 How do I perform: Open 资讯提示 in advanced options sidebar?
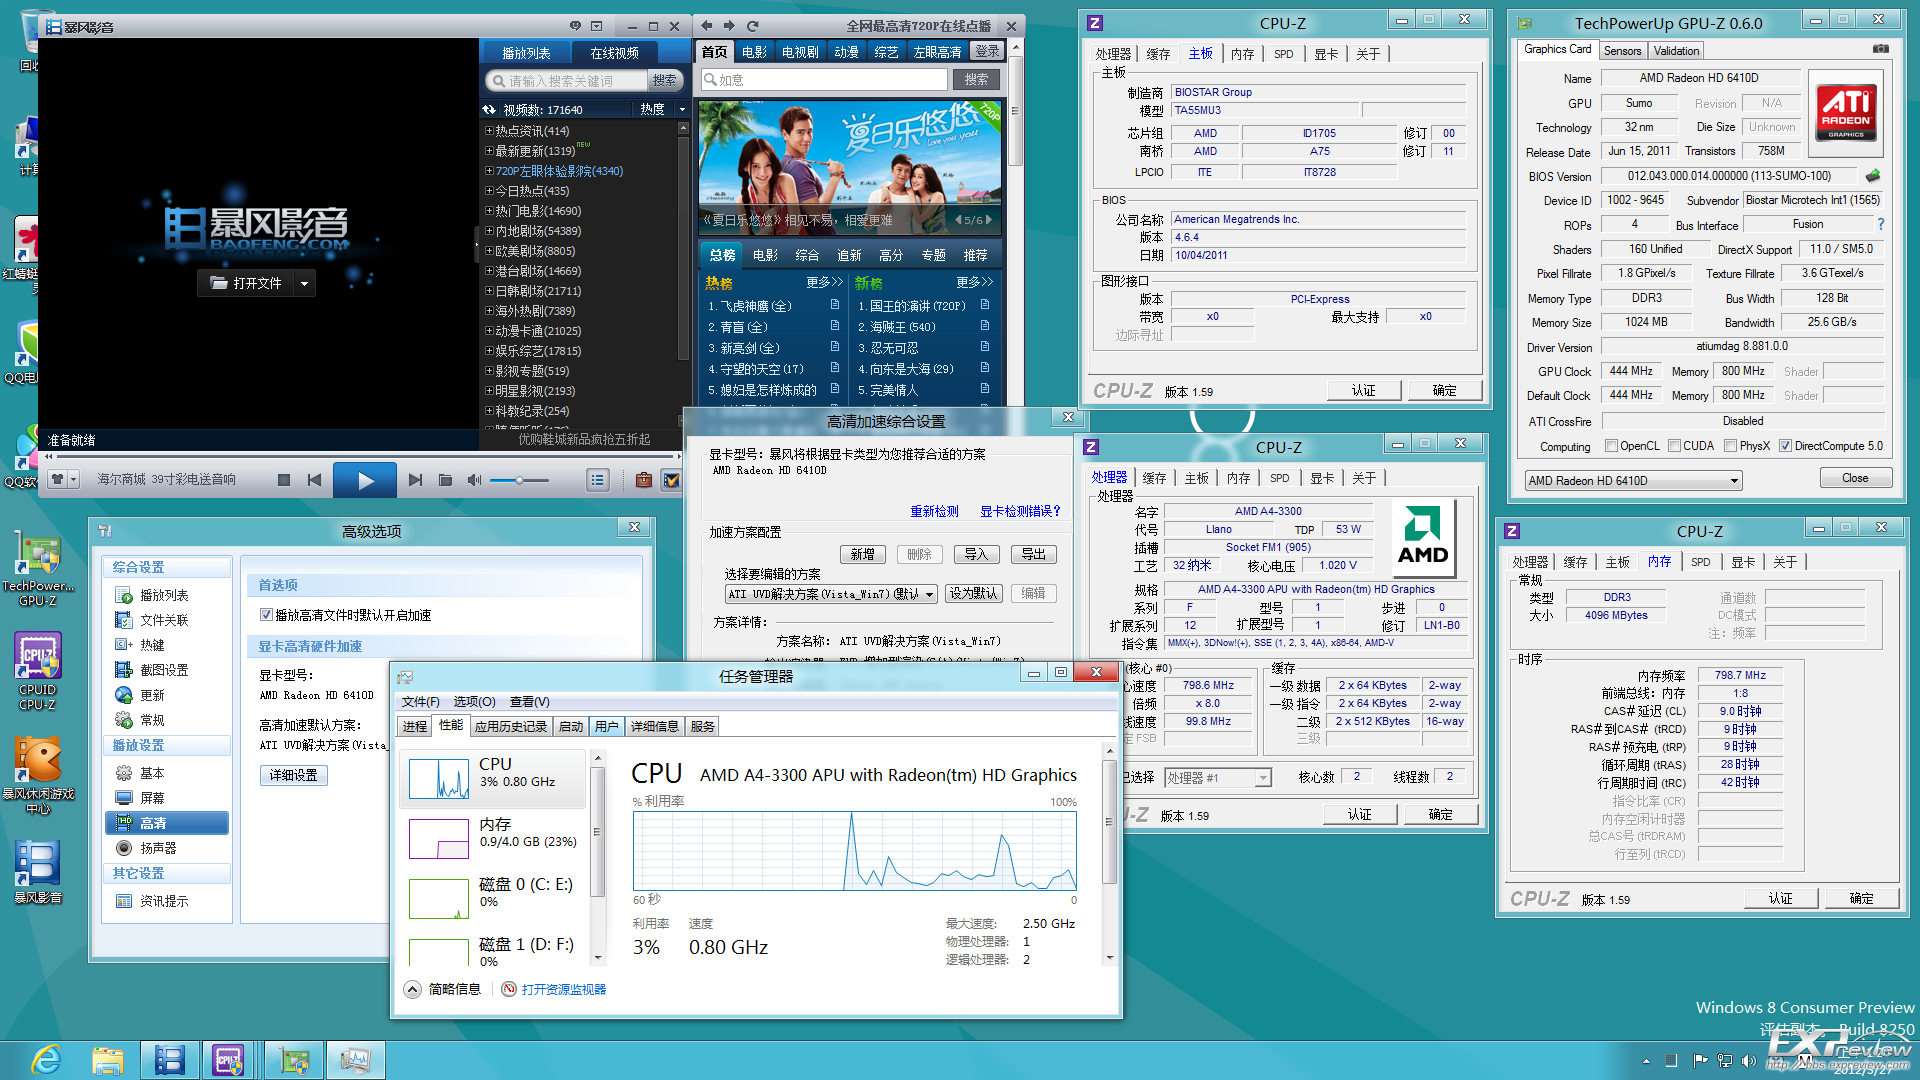[165, 901]
